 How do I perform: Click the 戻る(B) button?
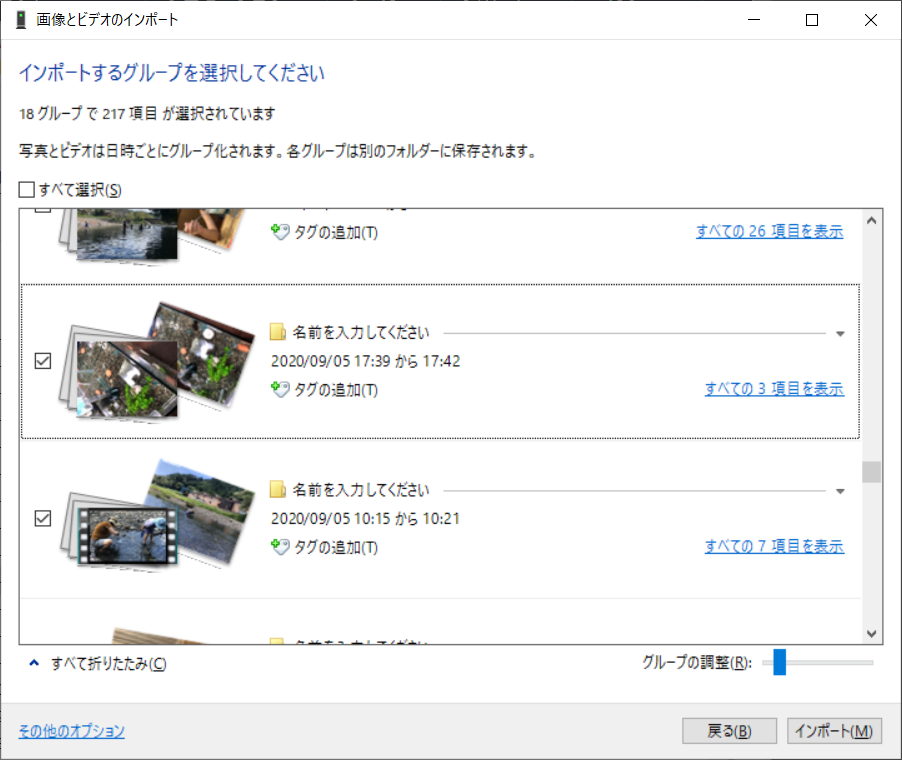coord(729,731)
